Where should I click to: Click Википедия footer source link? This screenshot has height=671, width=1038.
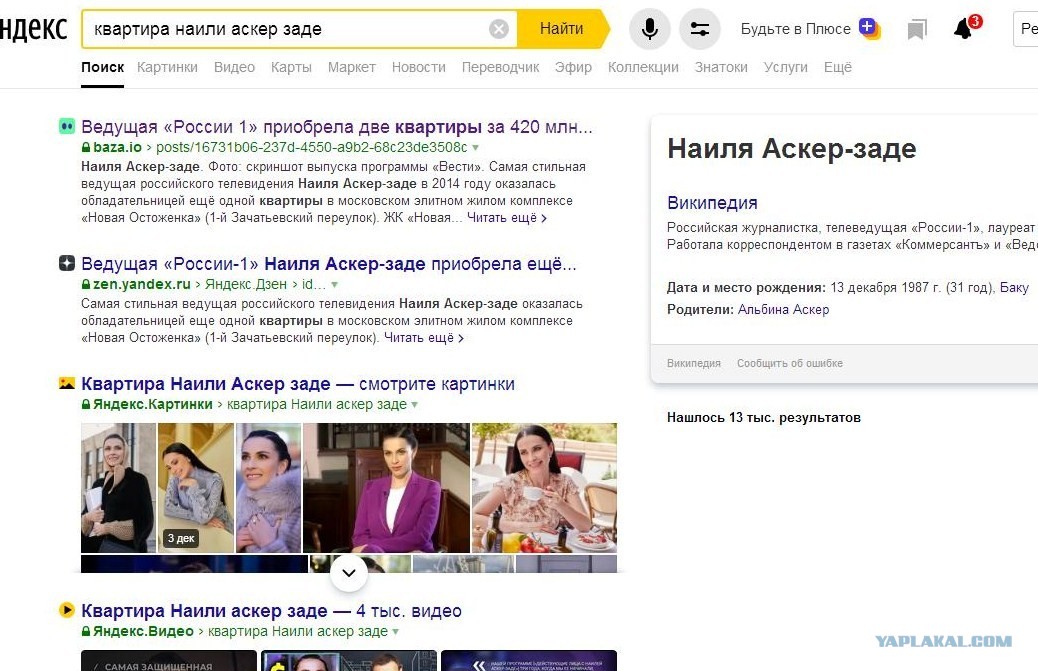click(694, 363)
